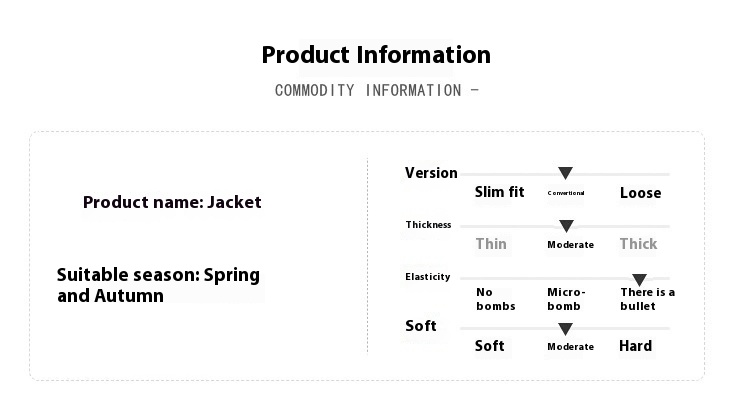Image resolution: width=750 pixels, height=406 pixels.
Task: Select the Thick thickness label
Action: click(638, 244)
